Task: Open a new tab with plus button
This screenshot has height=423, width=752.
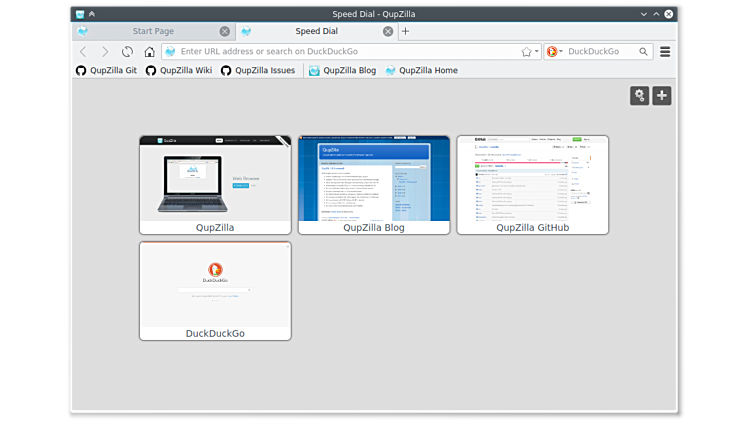Action: click(405, 31)
